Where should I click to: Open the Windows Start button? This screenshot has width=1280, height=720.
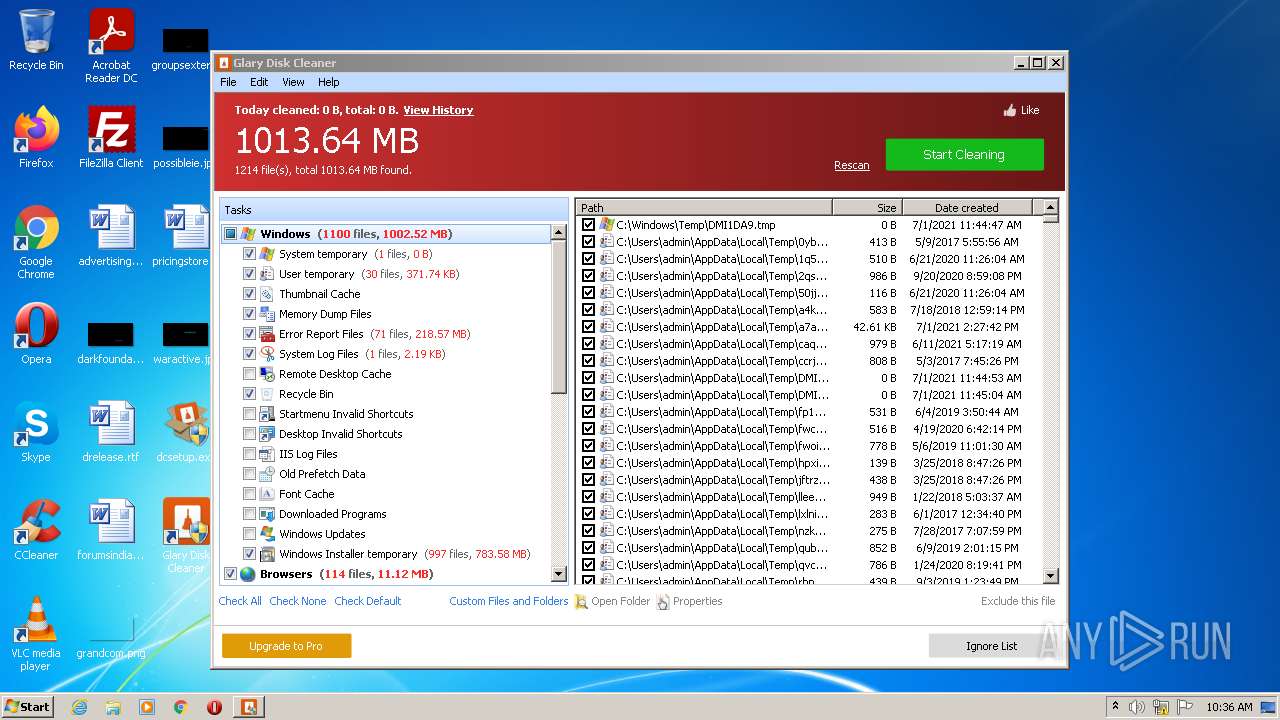click(27, 707)
